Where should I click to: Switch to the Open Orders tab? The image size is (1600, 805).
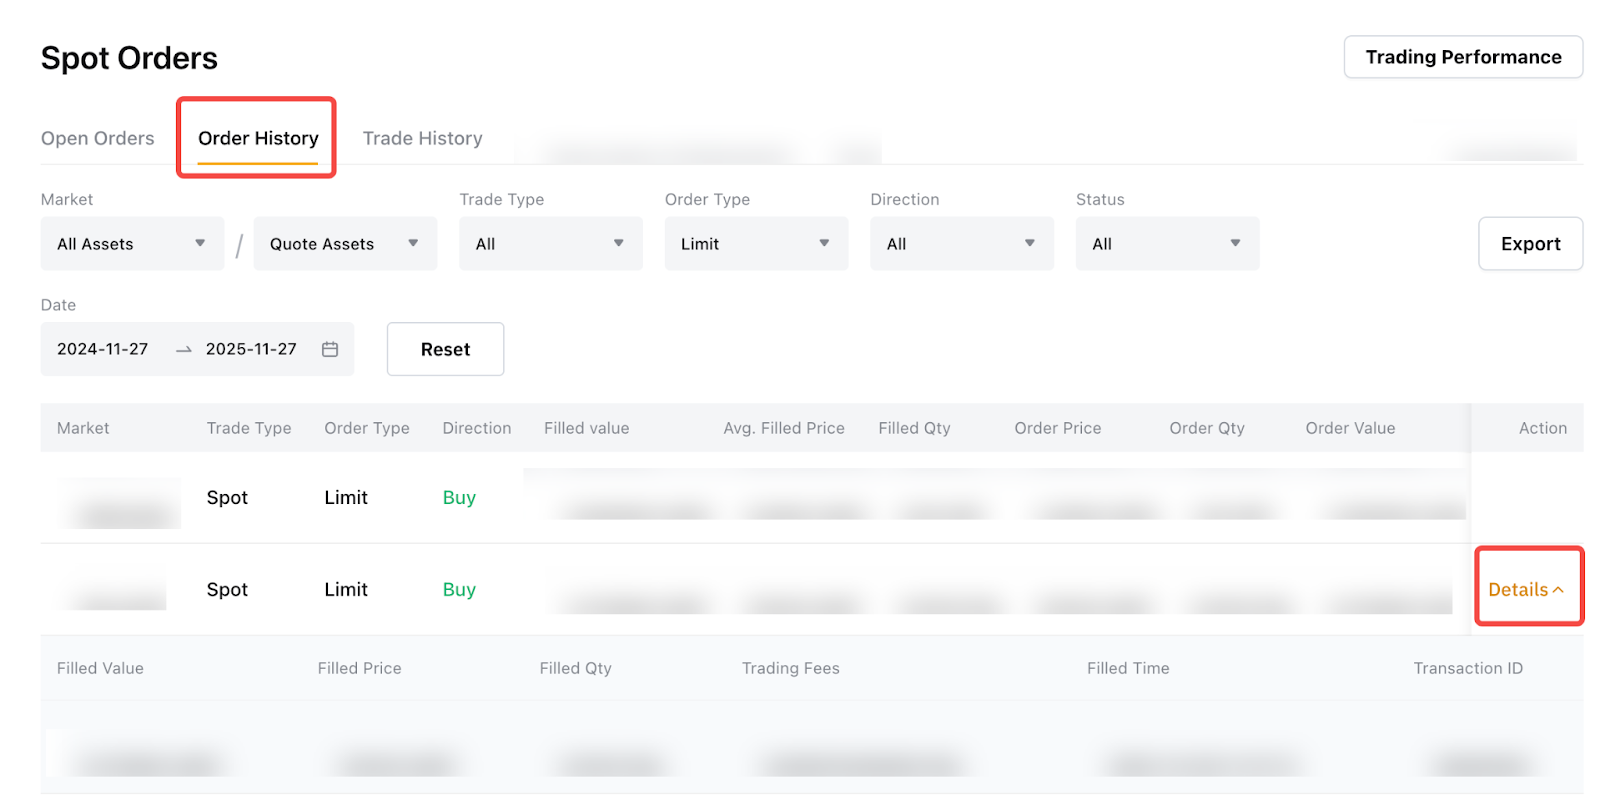[x=98, y=138]
